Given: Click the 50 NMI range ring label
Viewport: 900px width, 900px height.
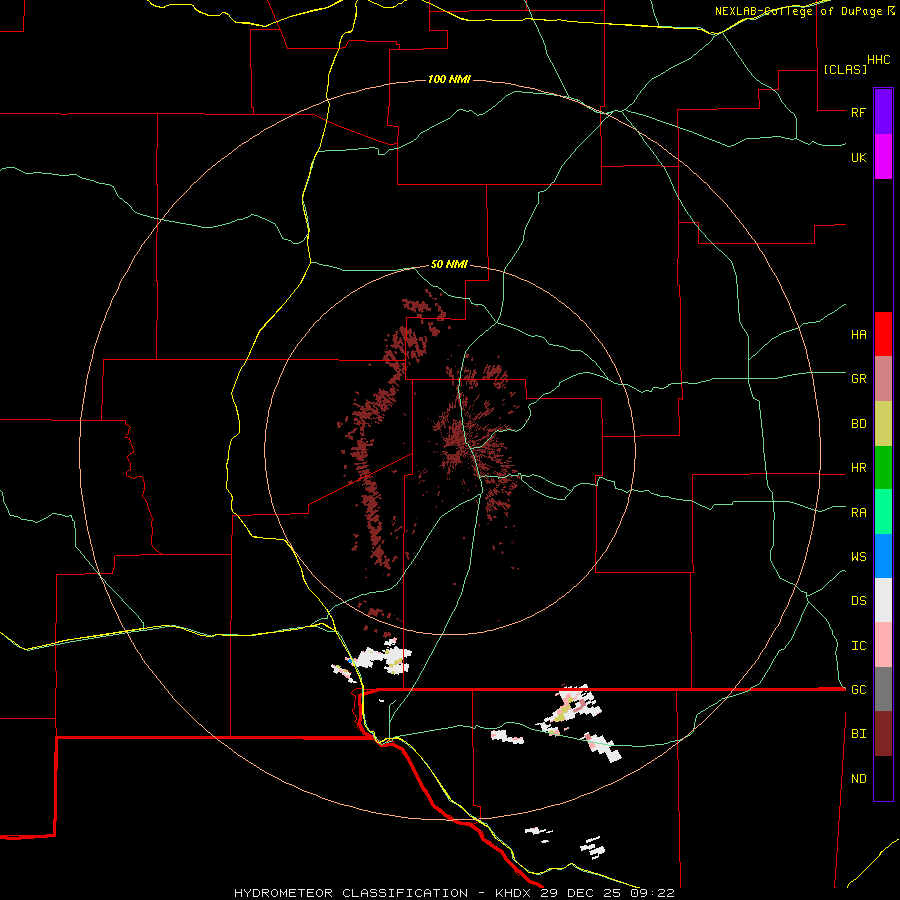Looking at the screenshot, I should pos(449,265).
